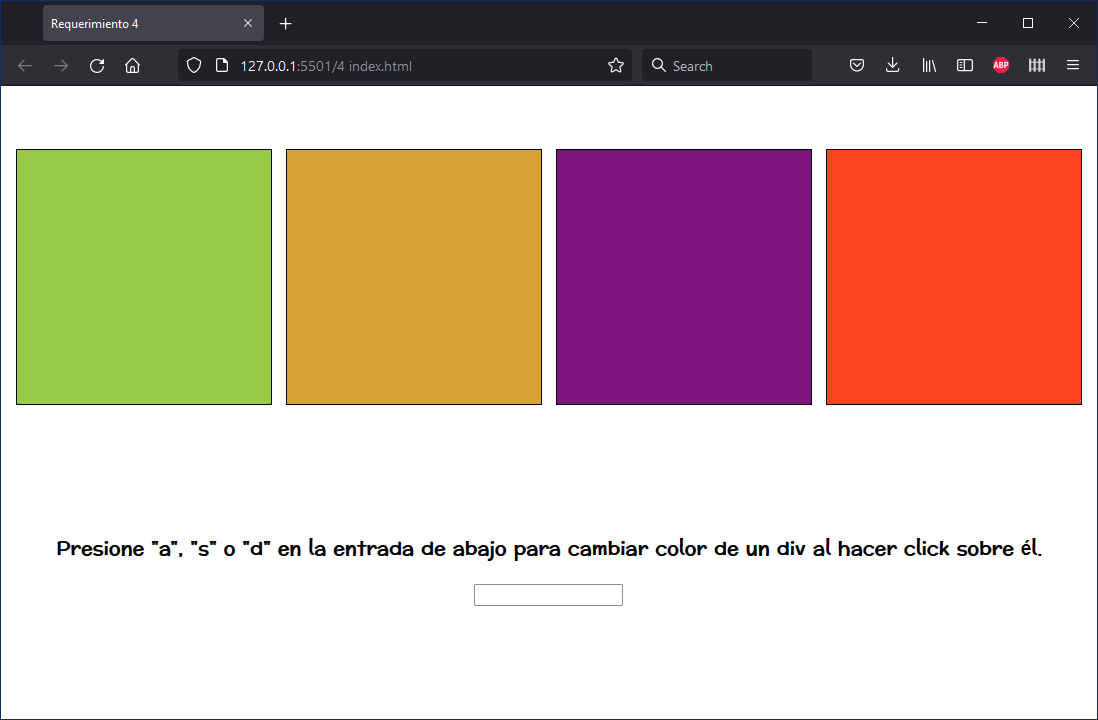
Task: Select the purple colored div
Action: point(683,276)
